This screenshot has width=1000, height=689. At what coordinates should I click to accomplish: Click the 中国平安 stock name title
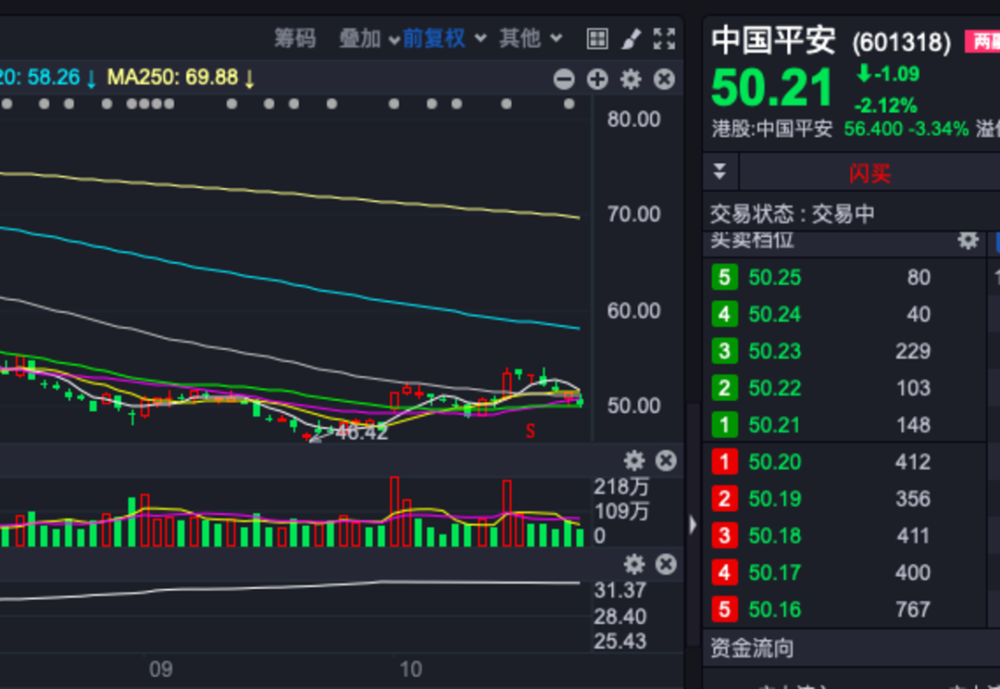point(774,40)
